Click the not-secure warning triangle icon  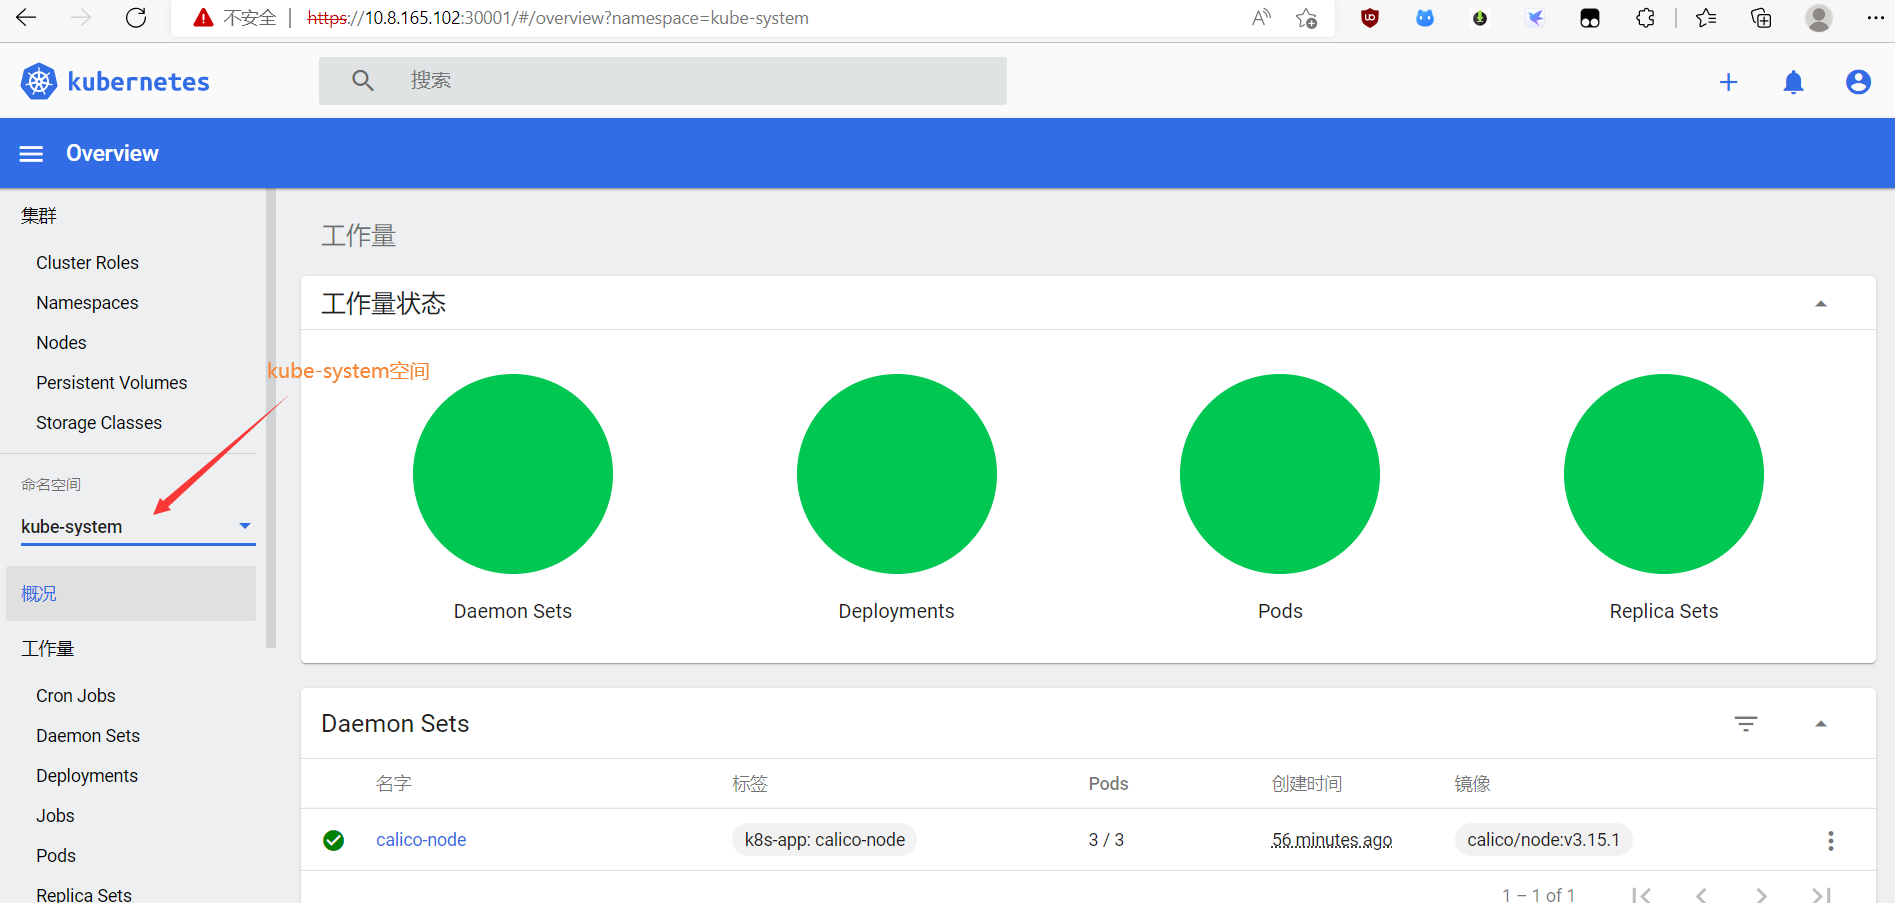[x=203, y=18]
